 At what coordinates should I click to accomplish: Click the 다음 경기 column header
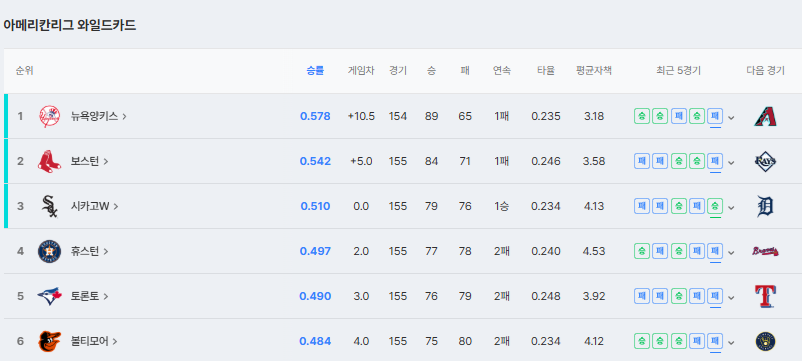pyautogui.click(x=765, y=71)
